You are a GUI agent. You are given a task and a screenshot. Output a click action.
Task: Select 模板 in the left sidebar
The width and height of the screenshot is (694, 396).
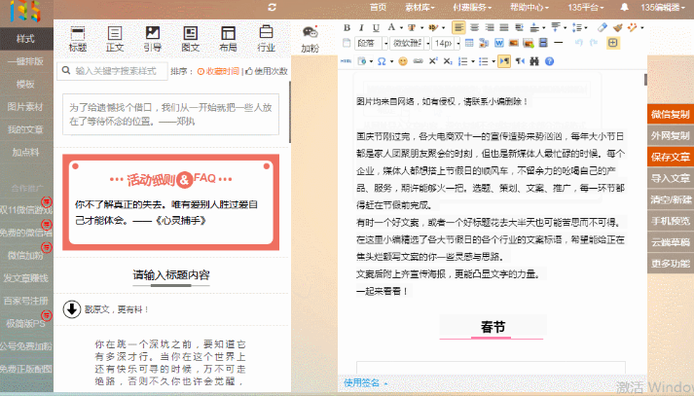(26, 84)
